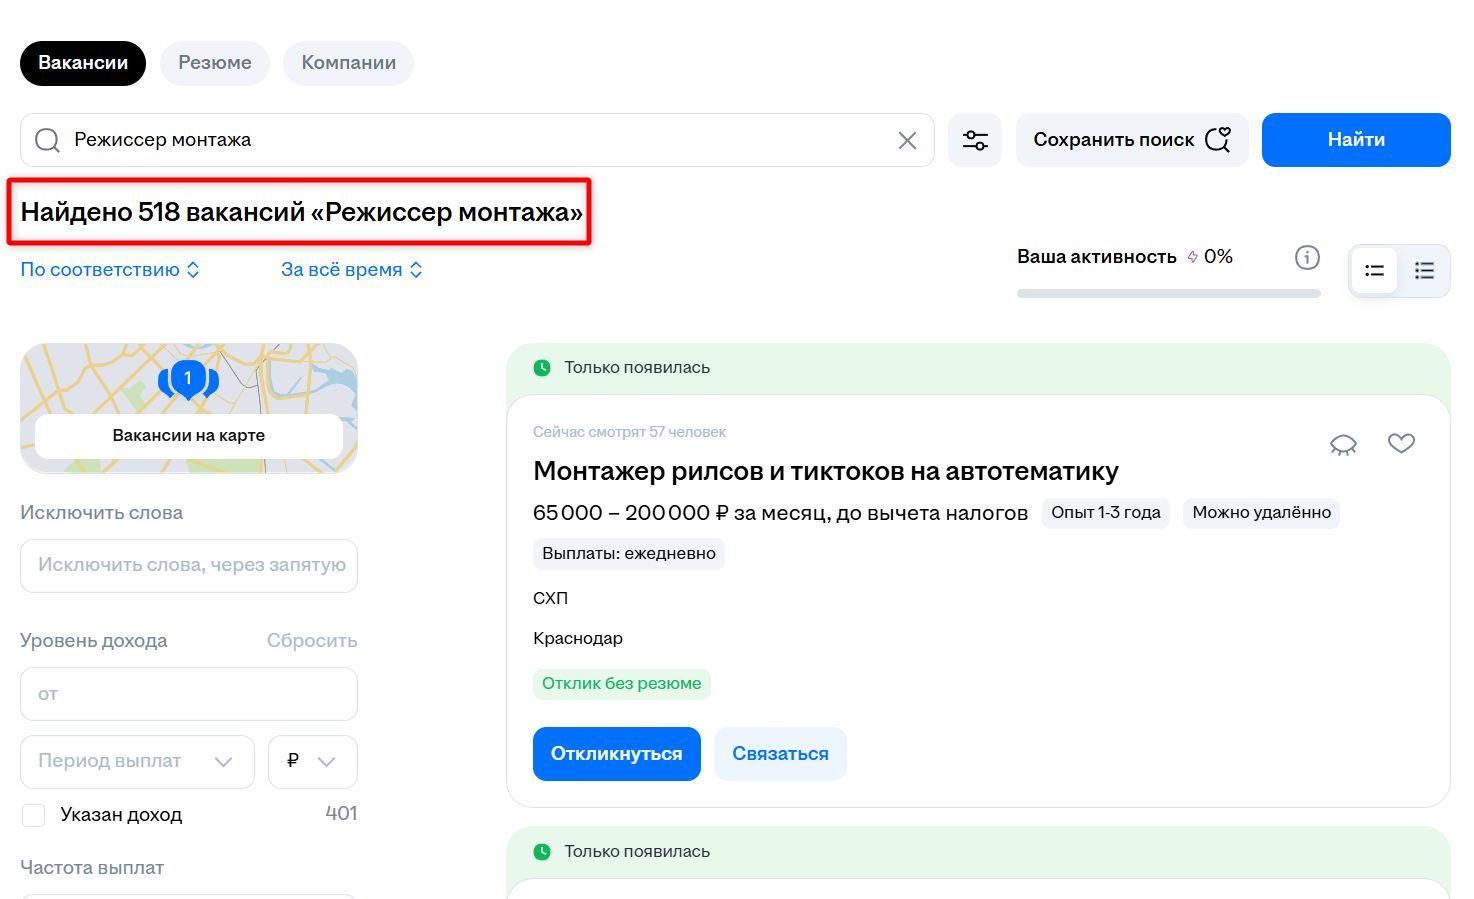This screenshot has height=899, width=1474.
Task: Focus the Режиссер монтажа search field
Action: (x=477, y=140)
